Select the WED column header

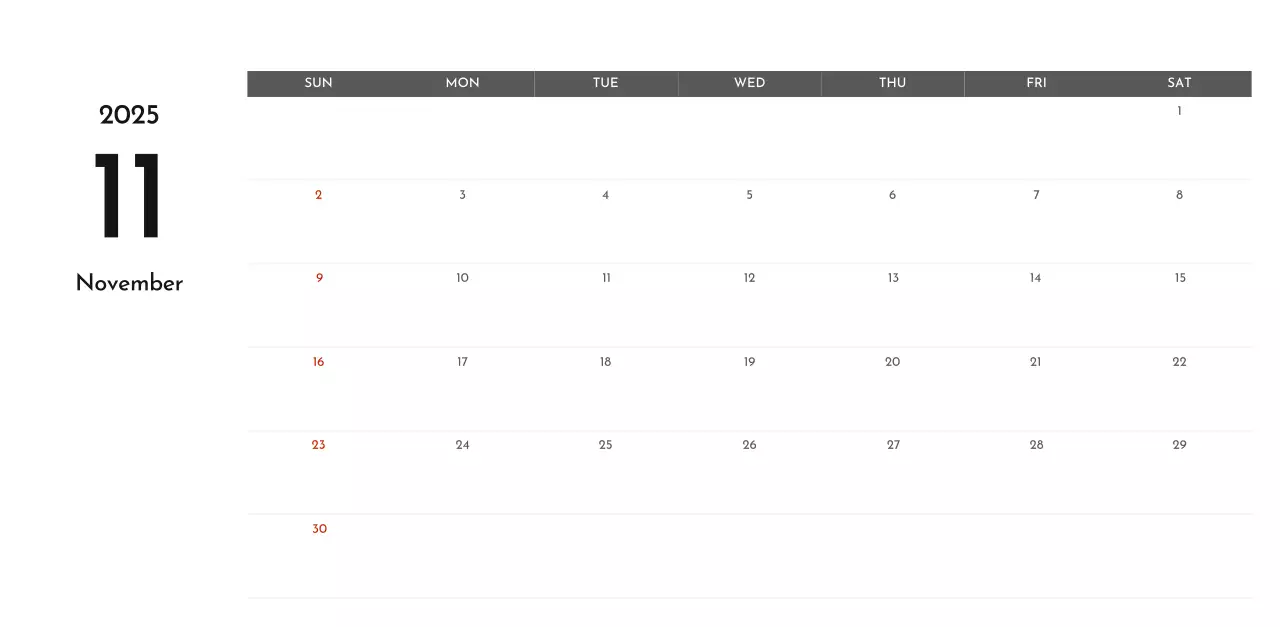tap(749, 83)
